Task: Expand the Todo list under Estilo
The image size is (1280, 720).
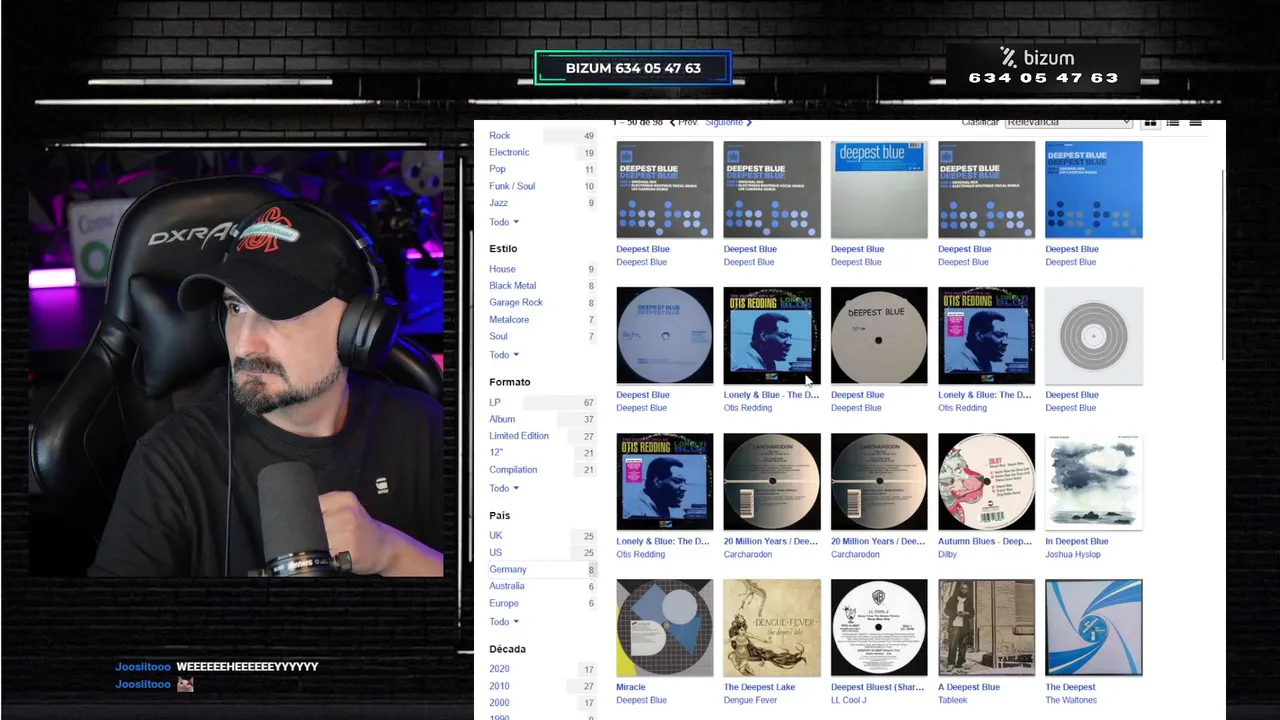Action: (x=504, y=355)
